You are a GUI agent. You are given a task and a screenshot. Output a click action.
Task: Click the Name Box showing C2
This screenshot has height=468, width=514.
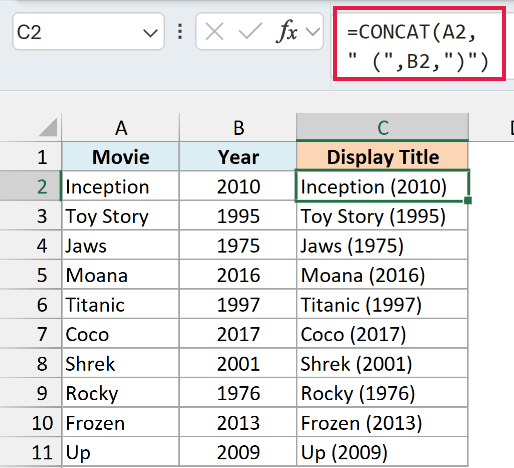pos(88,32)
